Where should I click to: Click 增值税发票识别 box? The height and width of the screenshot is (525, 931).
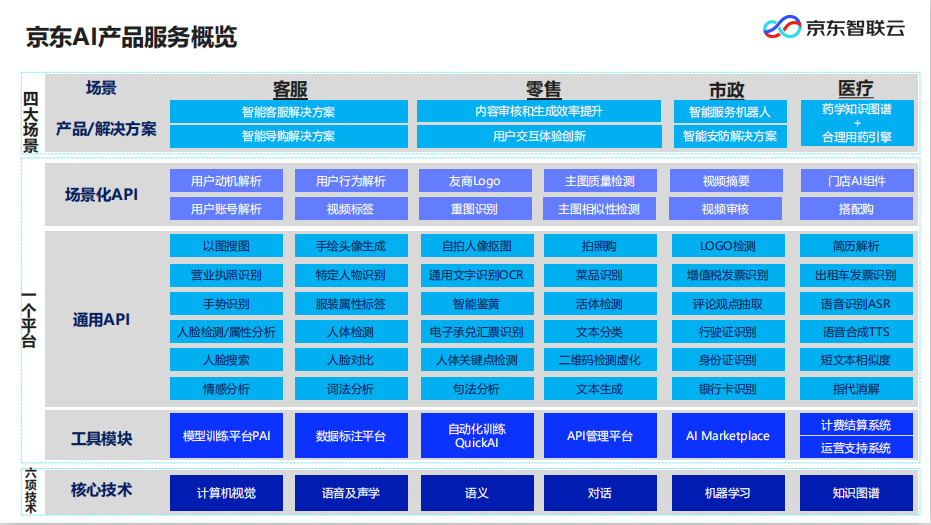pos(728,274)
